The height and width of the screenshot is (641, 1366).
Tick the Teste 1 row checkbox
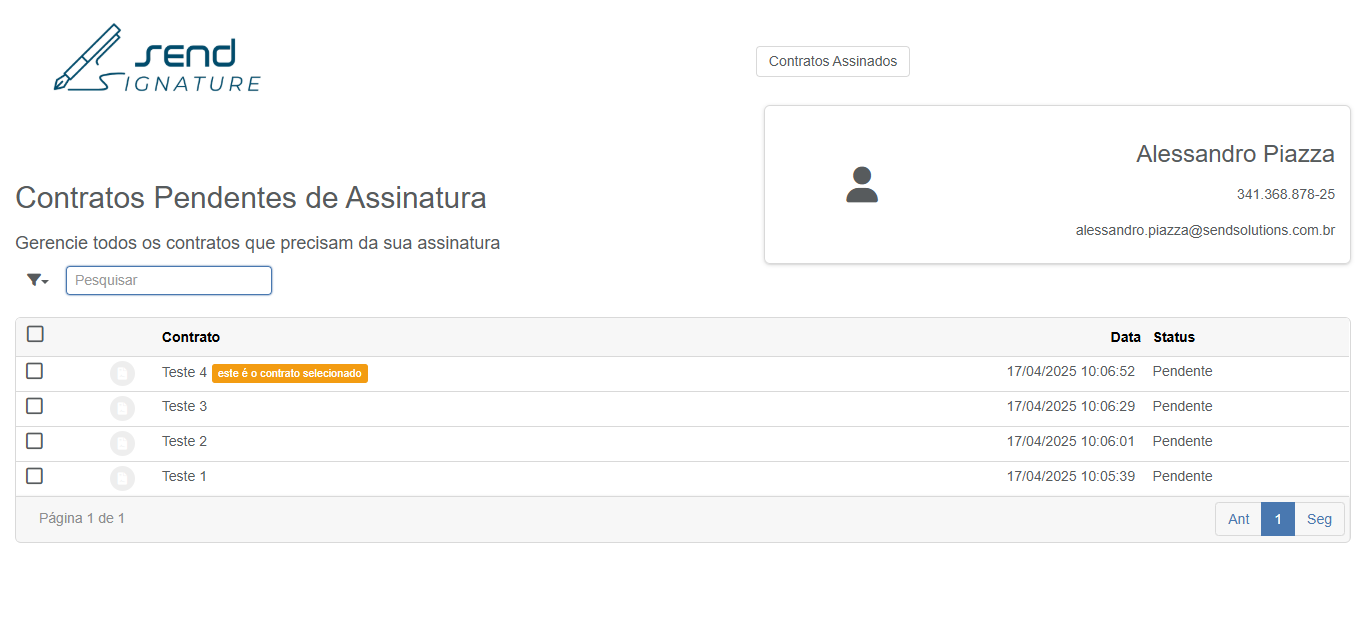click(x=35, y=476)
